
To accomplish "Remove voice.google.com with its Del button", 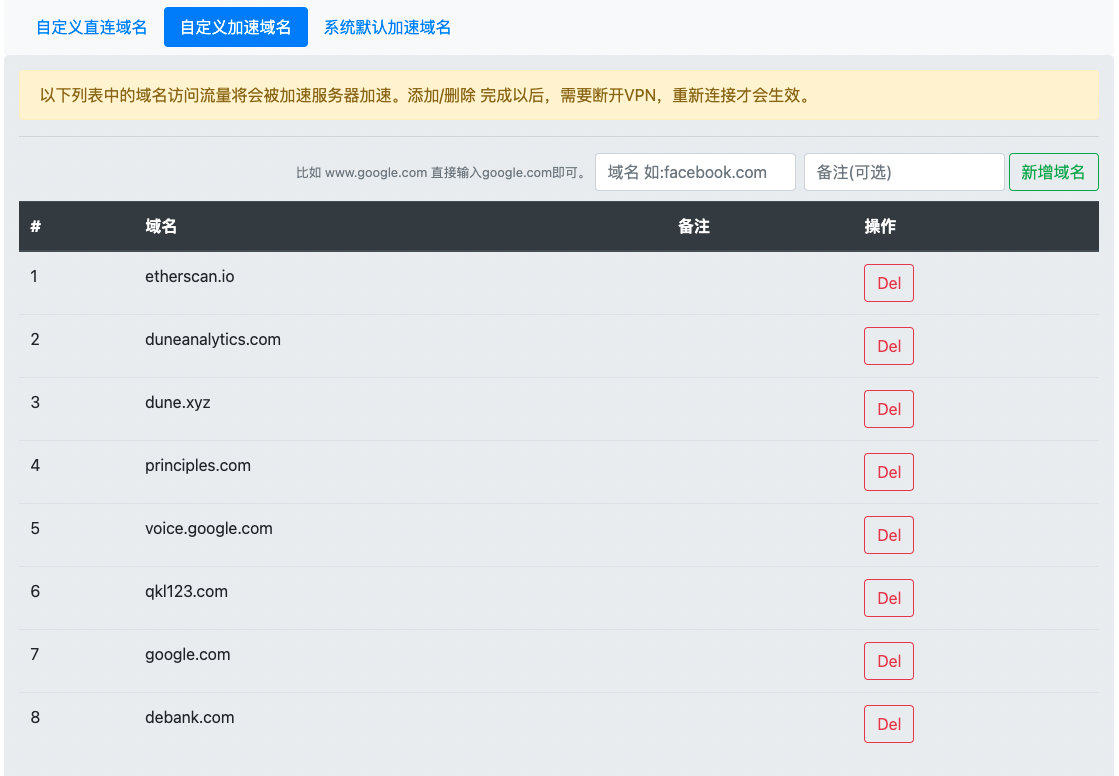I will tap(888, 535).
